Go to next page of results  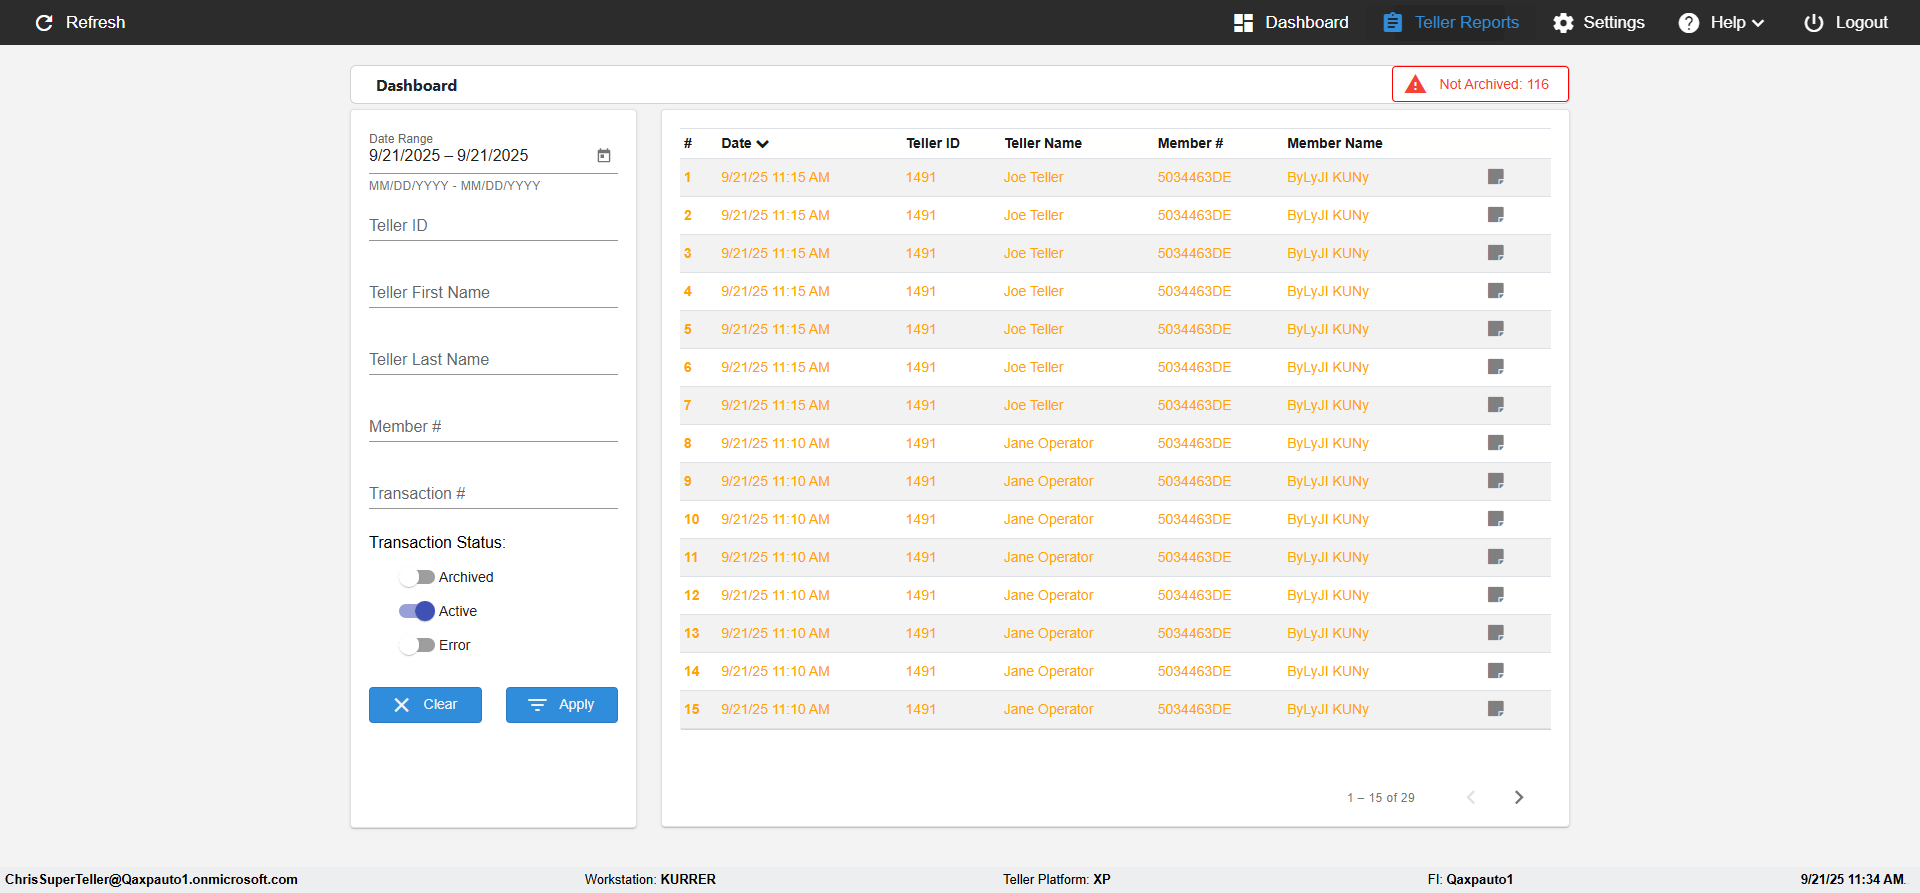point(1519,797)
